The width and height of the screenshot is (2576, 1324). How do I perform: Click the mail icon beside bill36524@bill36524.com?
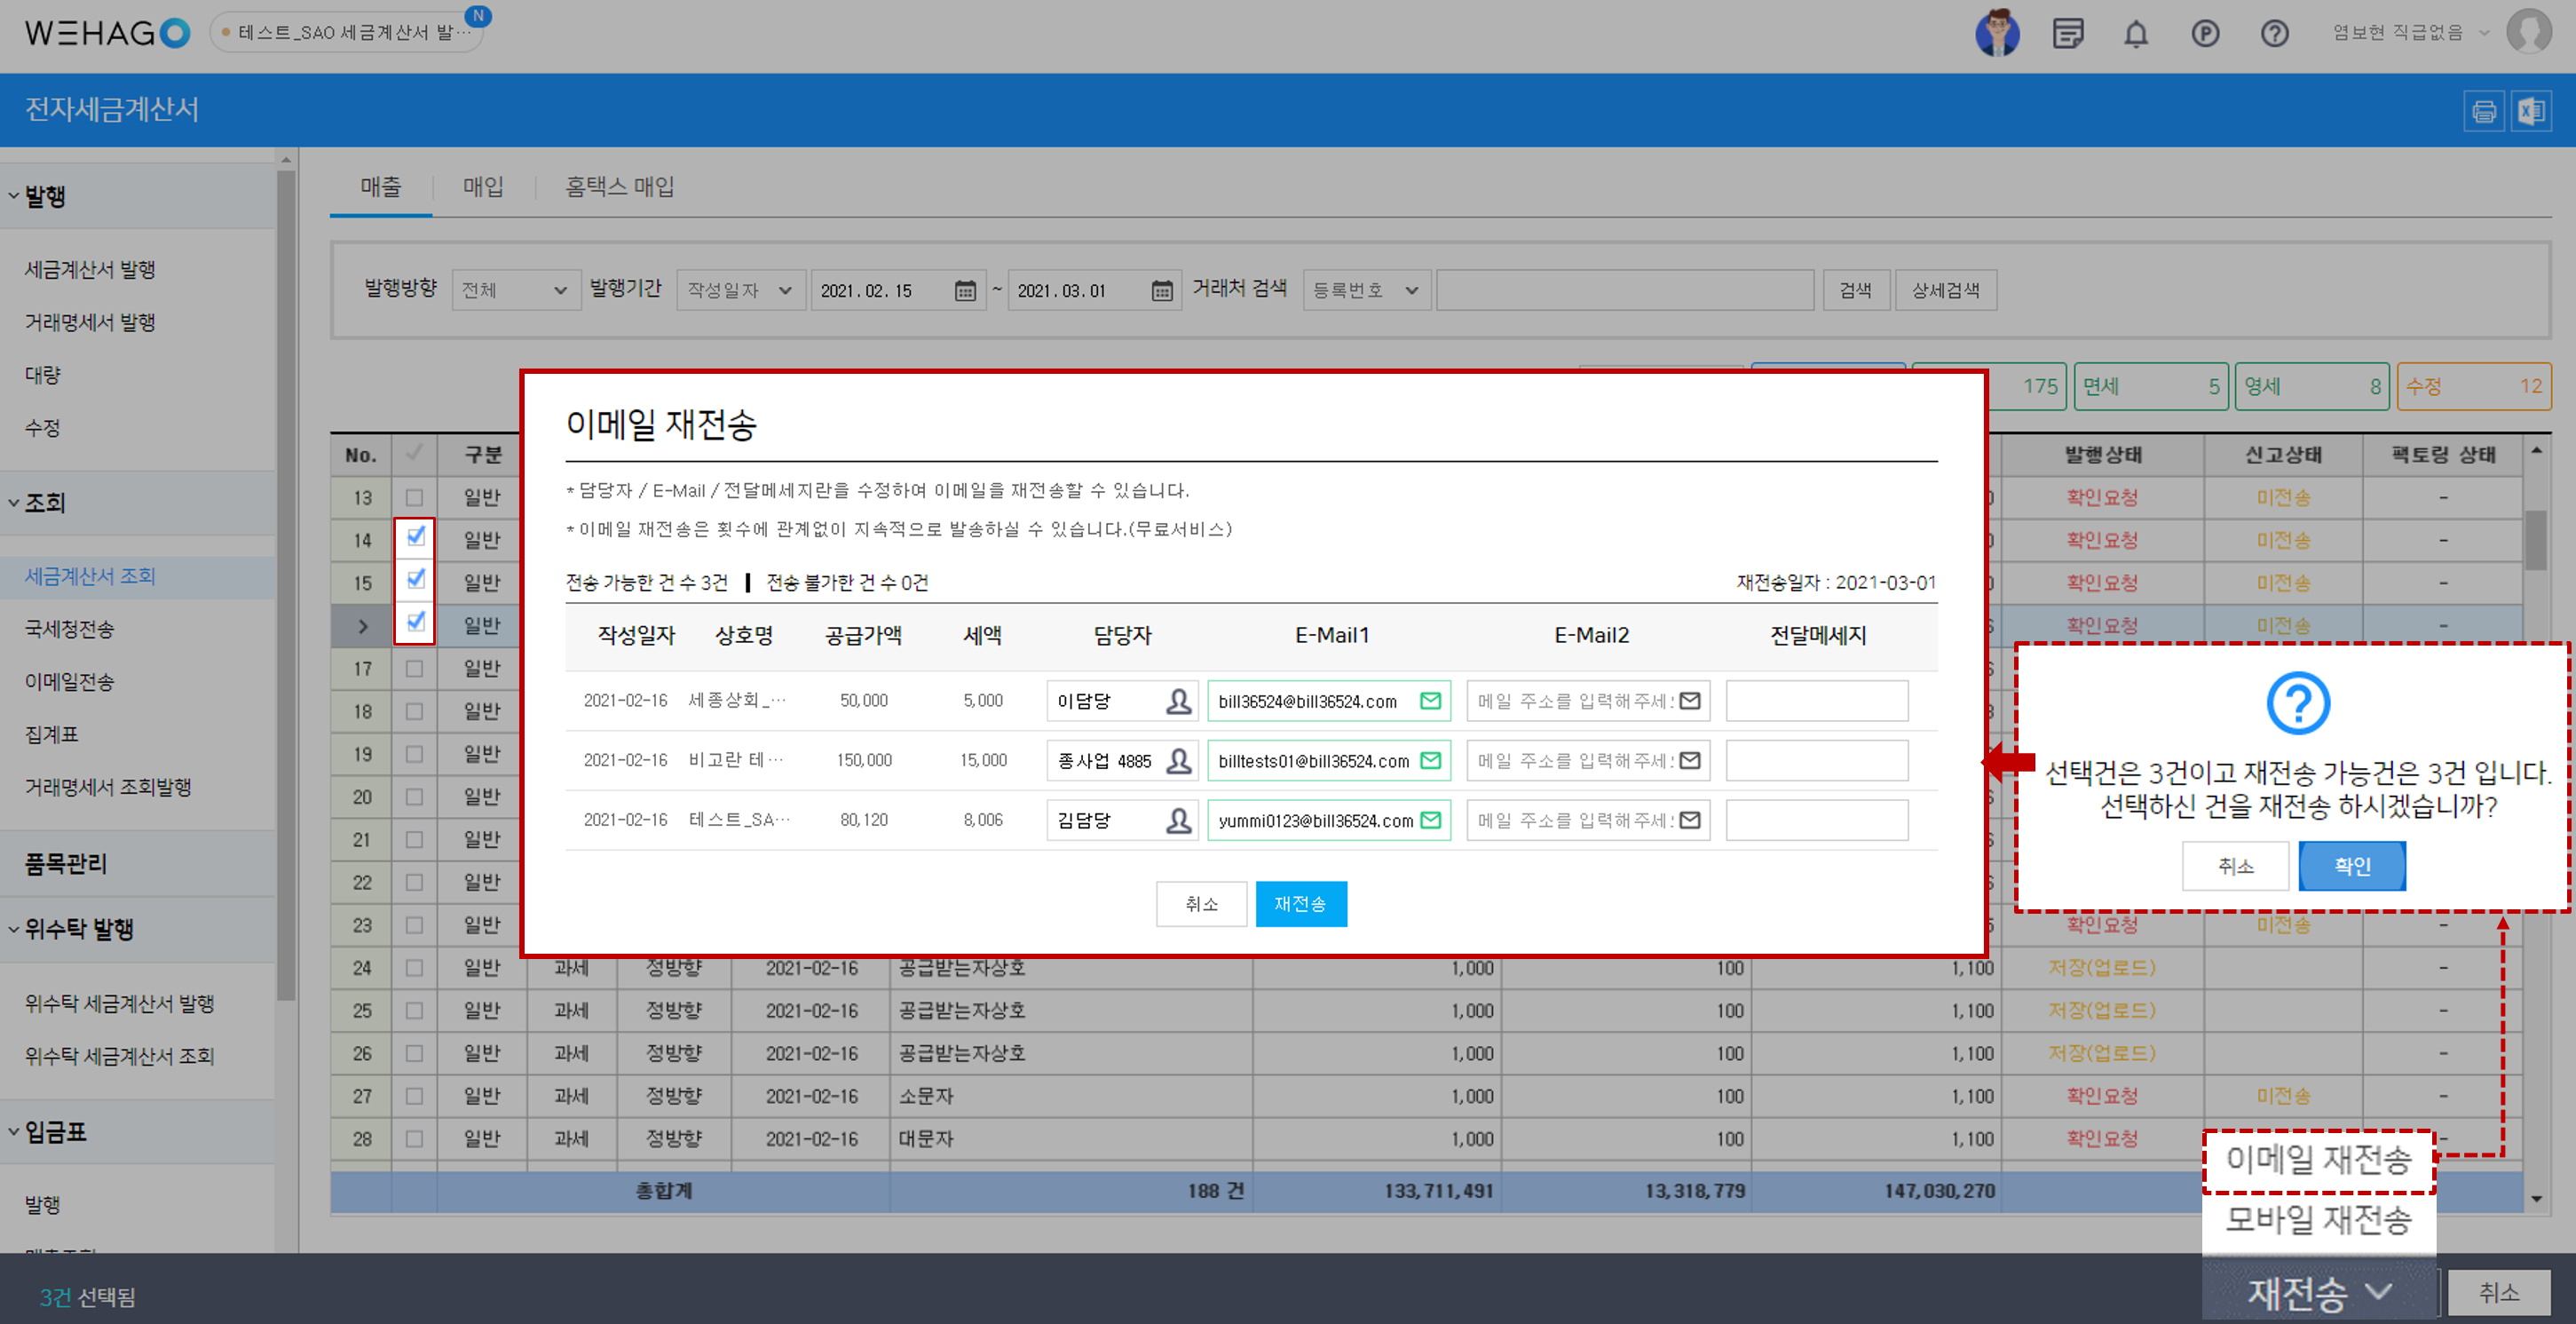click(1430, 701)
